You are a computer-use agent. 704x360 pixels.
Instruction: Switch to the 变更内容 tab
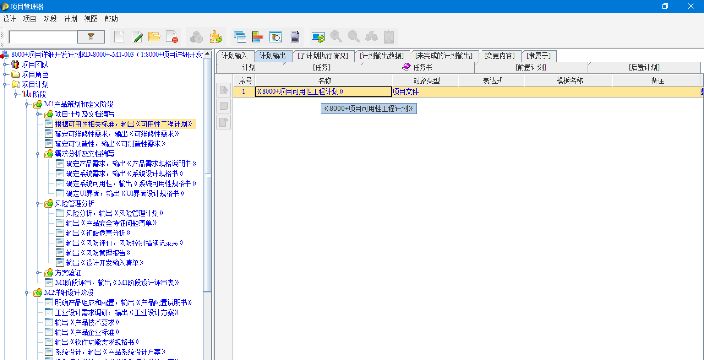point(500,56)
